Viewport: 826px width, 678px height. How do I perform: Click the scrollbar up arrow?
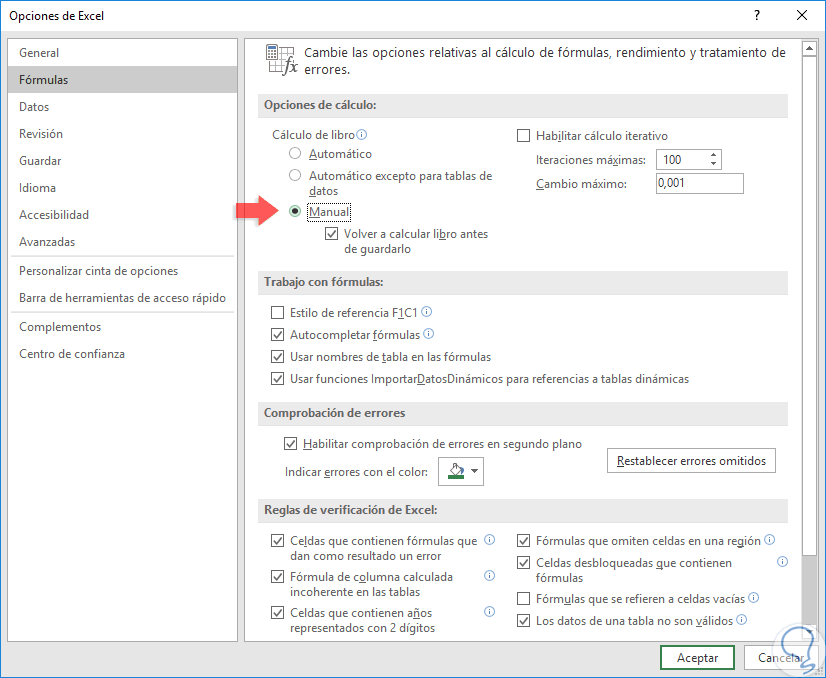click(809, 49)
